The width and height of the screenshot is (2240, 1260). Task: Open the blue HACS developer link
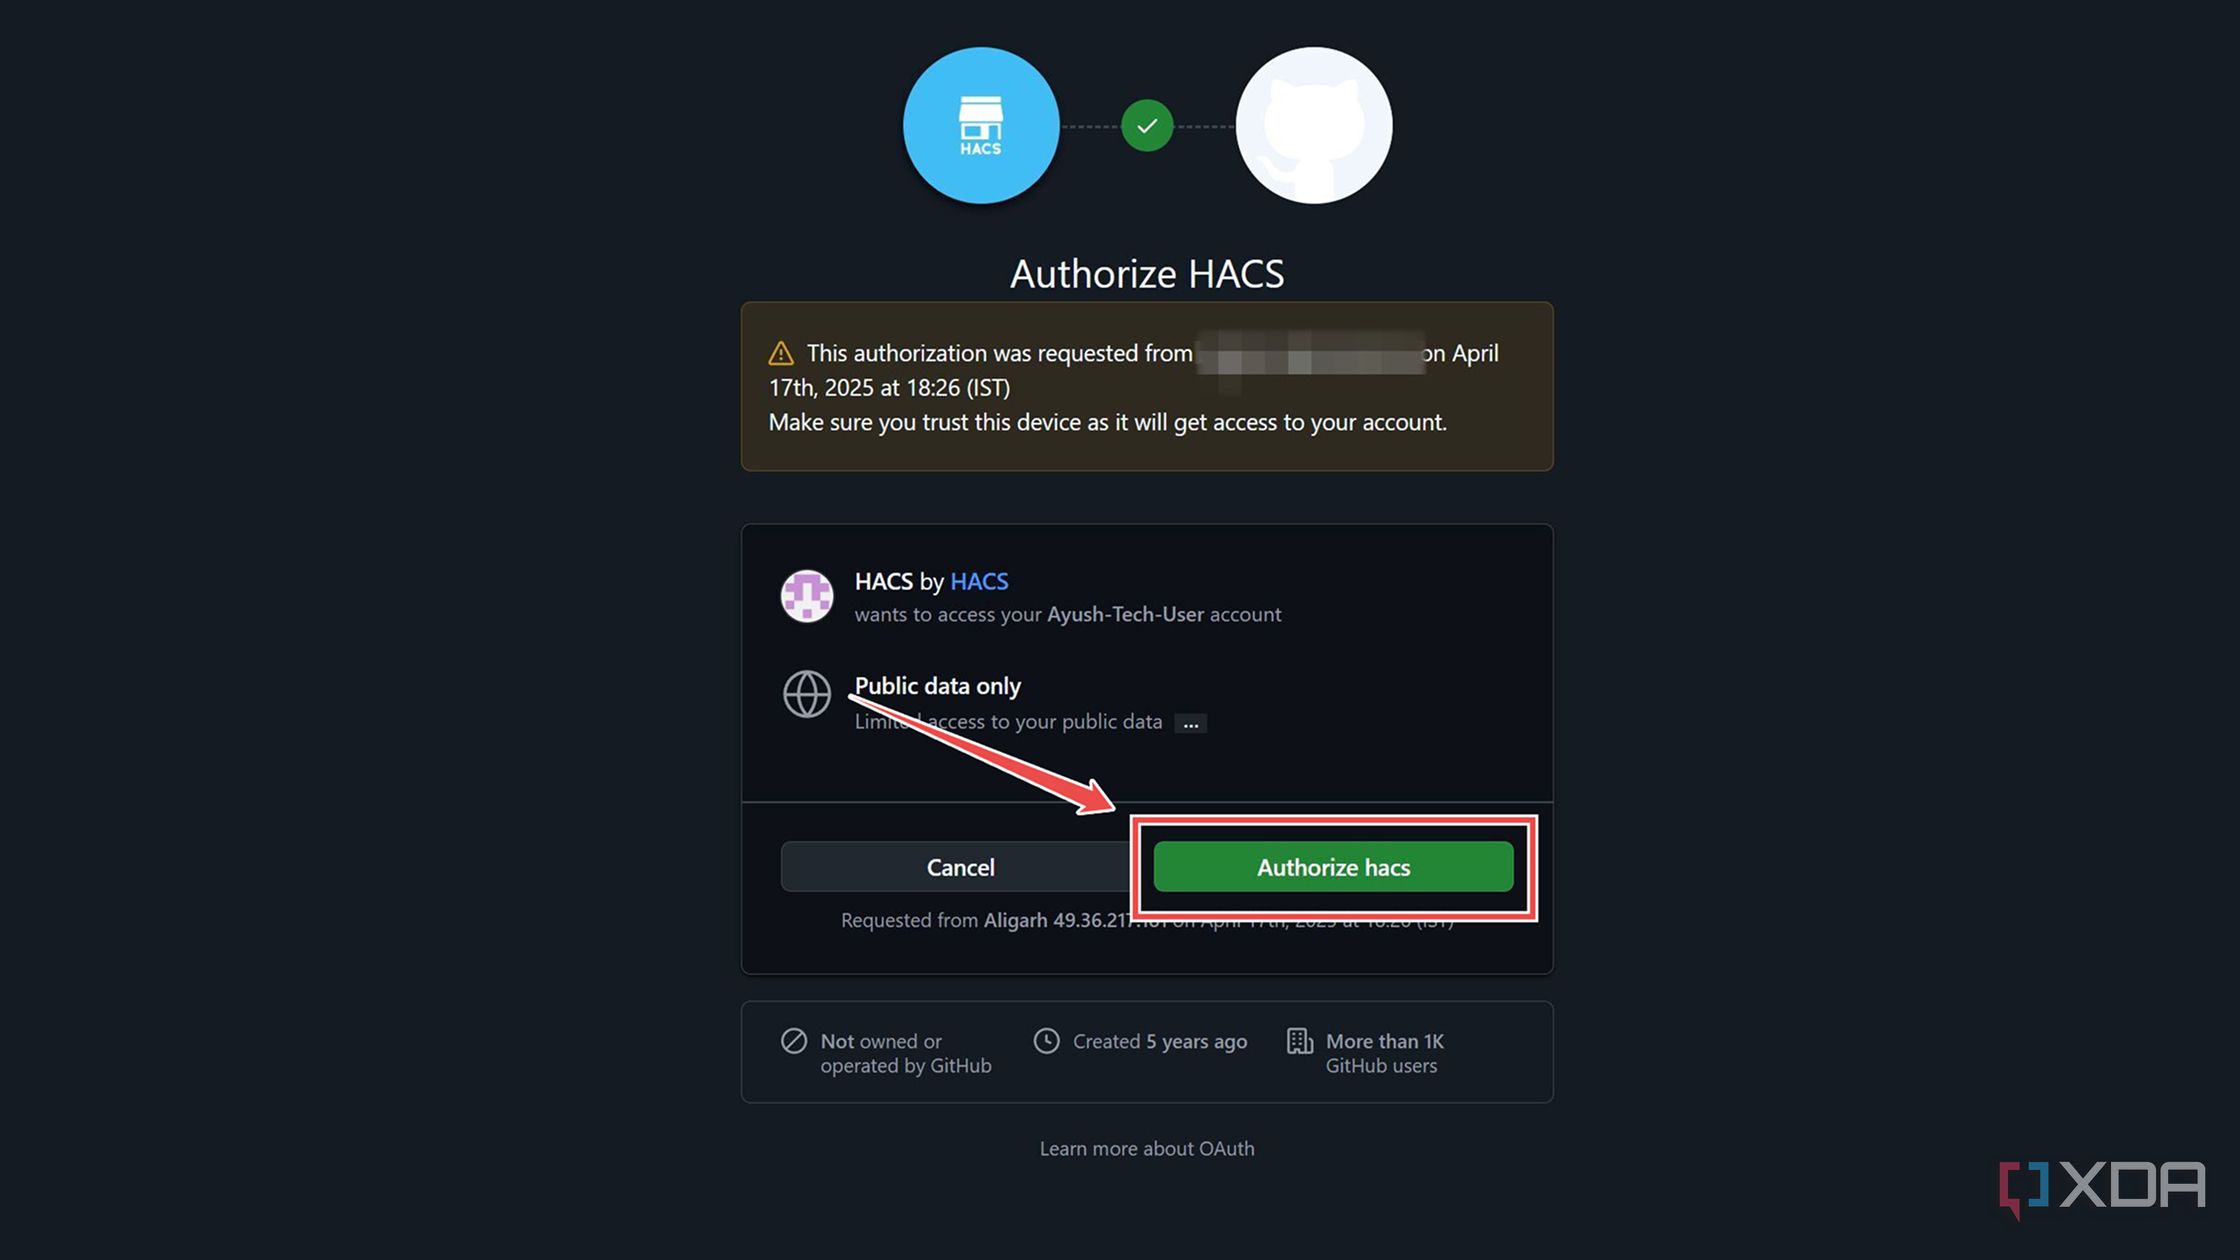click(979, 581)
